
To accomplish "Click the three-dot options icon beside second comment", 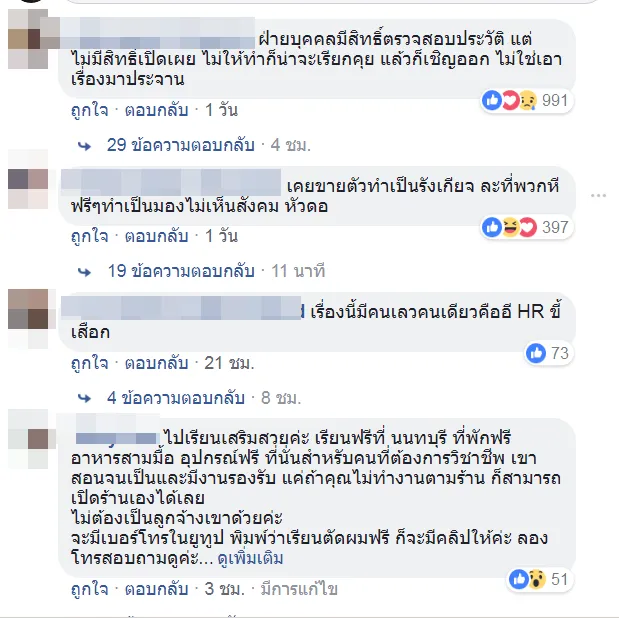I will tap(598, 195).
